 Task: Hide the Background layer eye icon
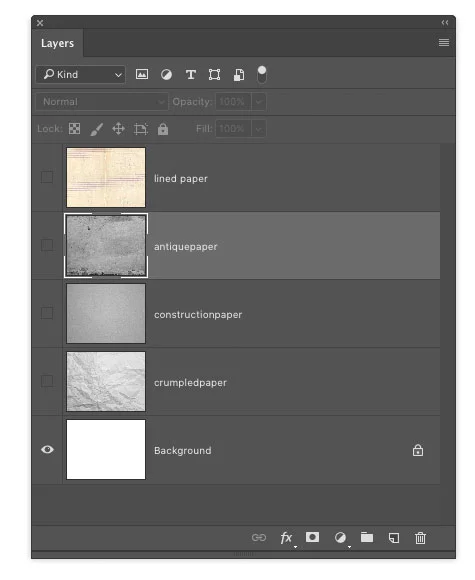(47, 449)
